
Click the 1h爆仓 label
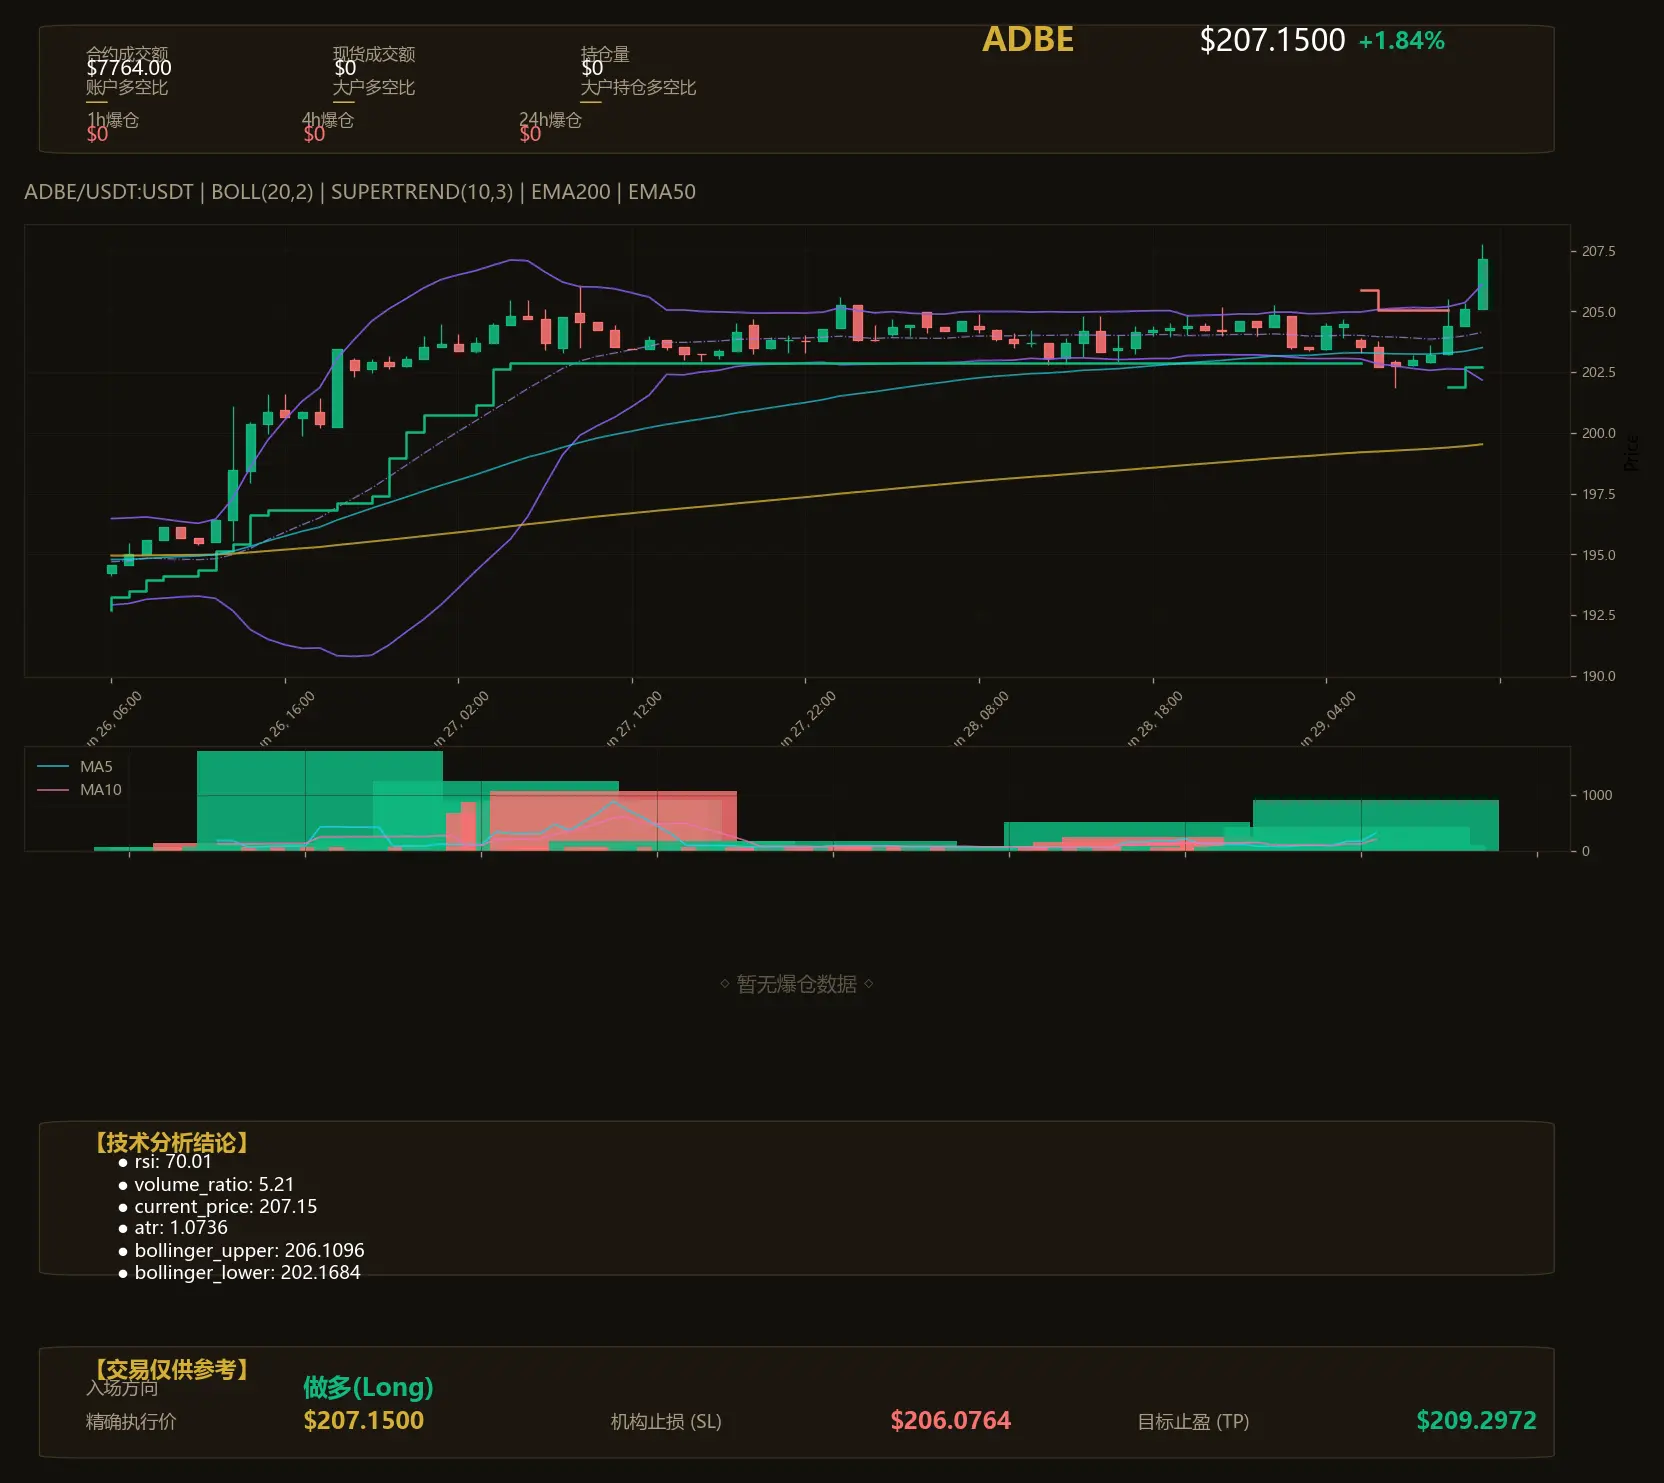tap(113, 120)
